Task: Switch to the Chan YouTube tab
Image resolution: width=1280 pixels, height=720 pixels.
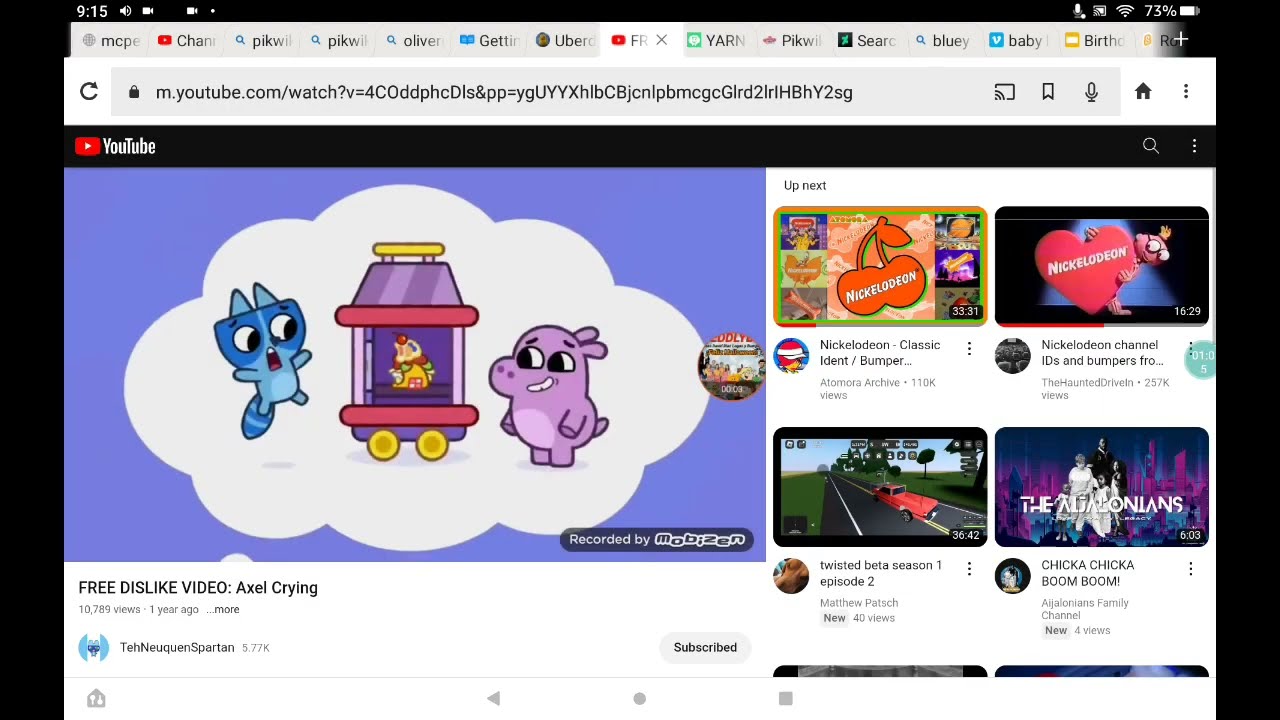Action: [x=186, y=41]
